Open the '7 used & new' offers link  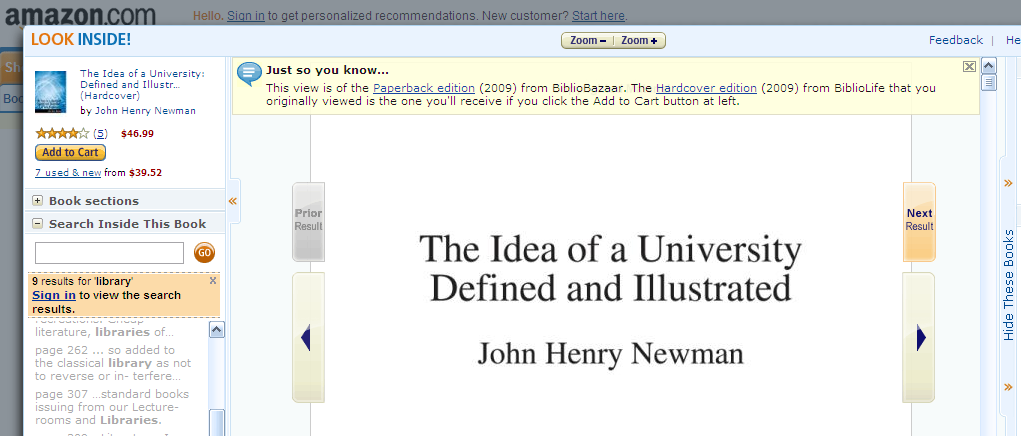click(68, 172)
